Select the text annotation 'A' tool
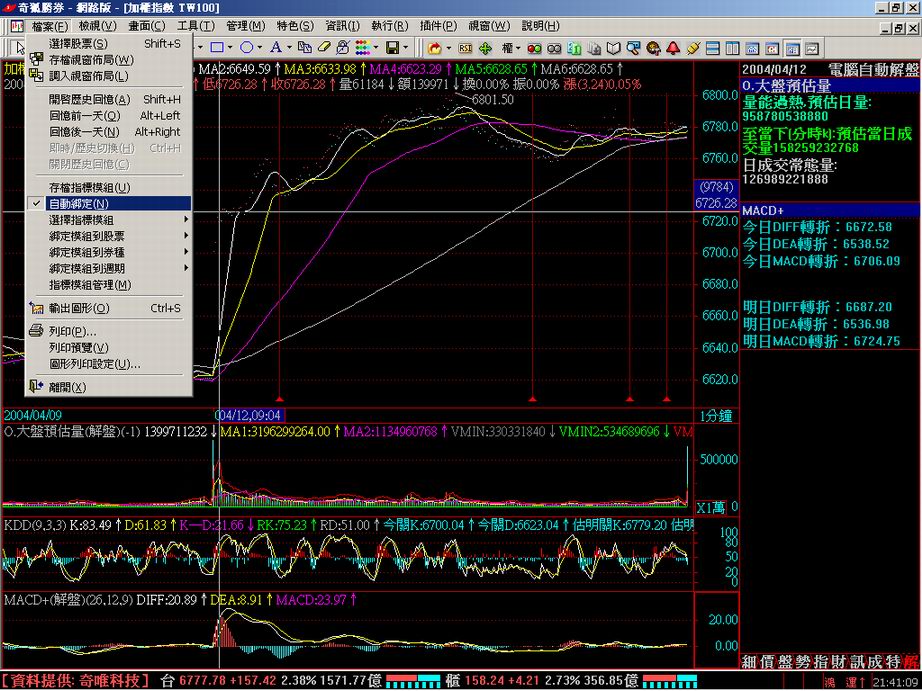This screenshot has height=691, width=922. point(275,47)
